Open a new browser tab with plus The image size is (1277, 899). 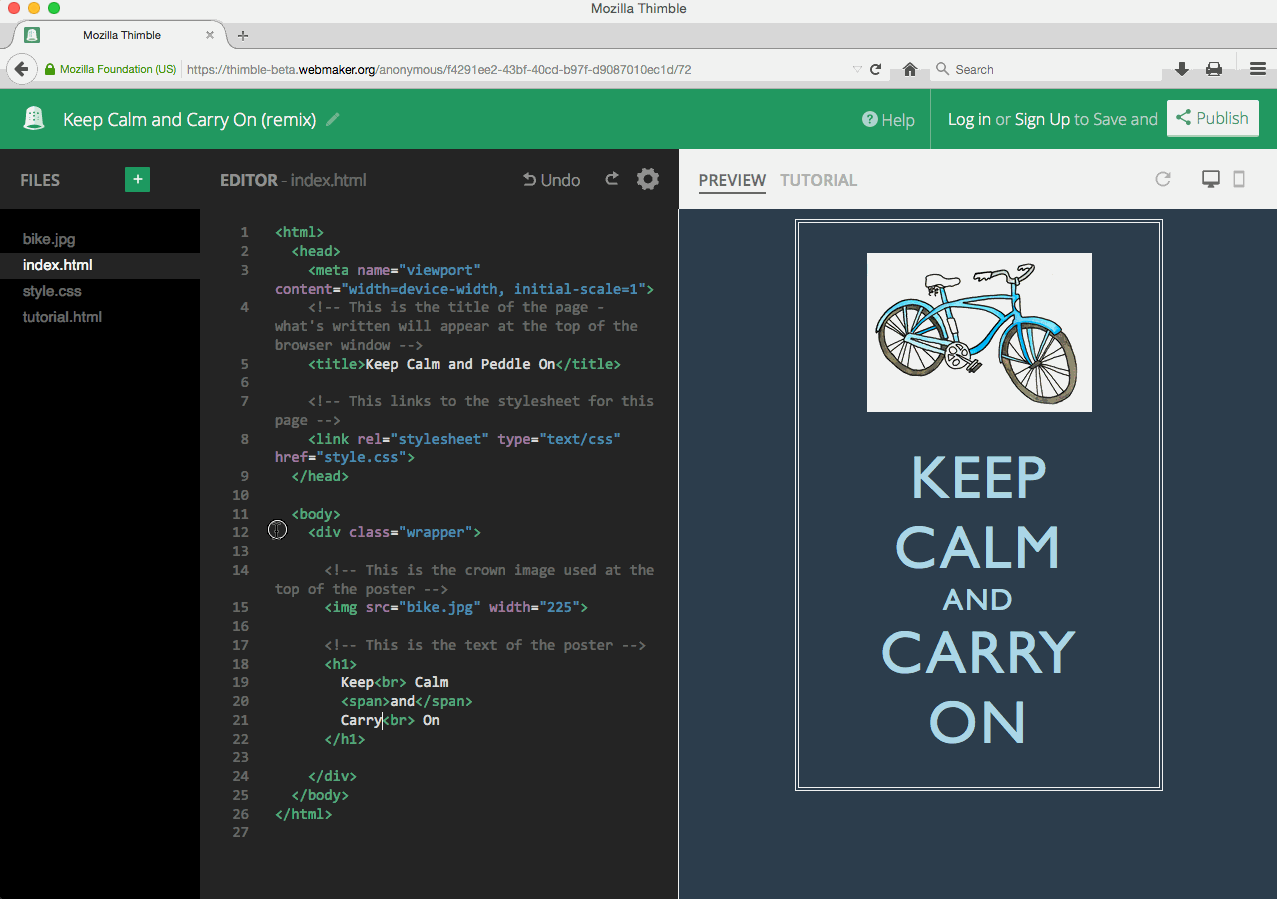[x=243, y=35]
